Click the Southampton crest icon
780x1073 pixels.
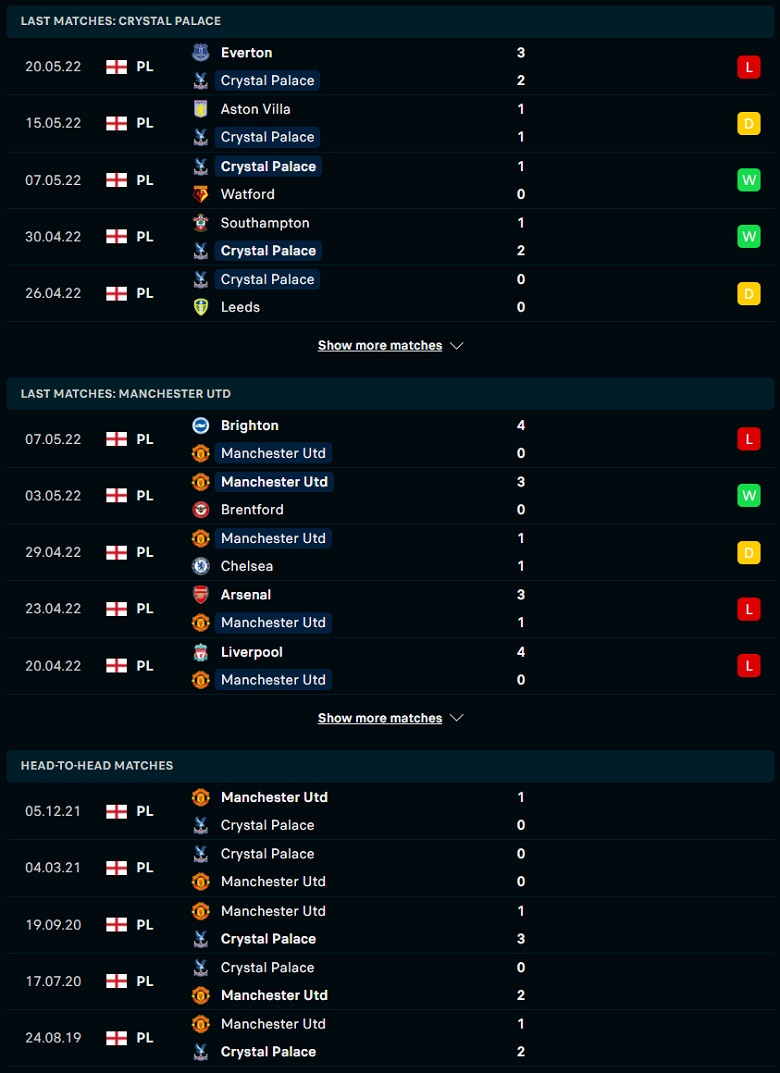(x=200, y=223)
